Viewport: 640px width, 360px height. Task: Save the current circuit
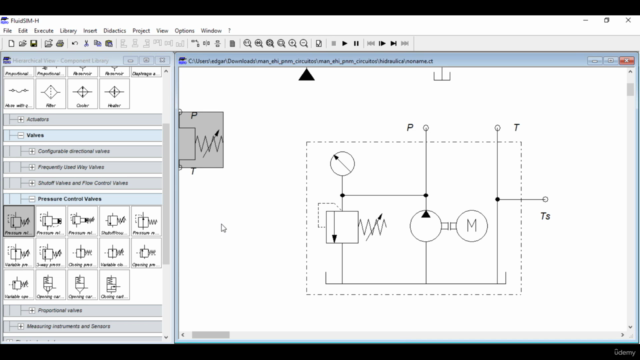[x=34, y=43]
